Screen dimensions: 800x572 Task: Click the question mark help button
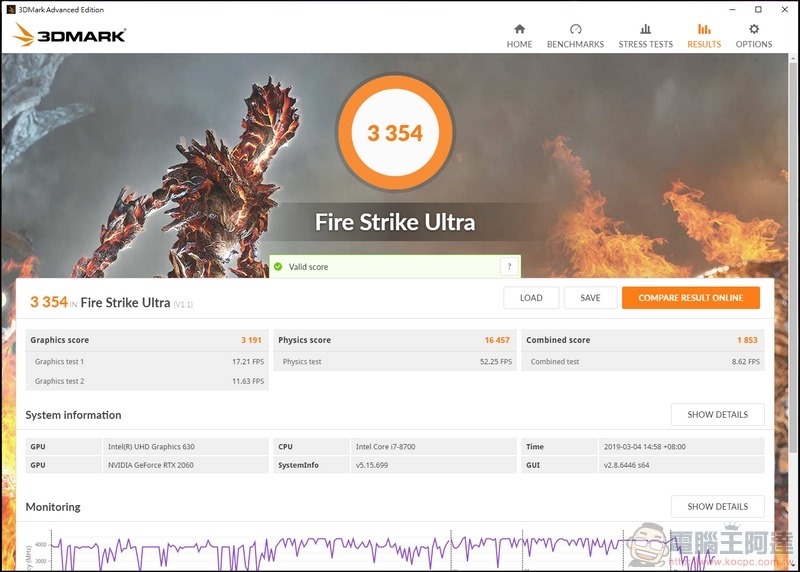[x=509, y=266]
